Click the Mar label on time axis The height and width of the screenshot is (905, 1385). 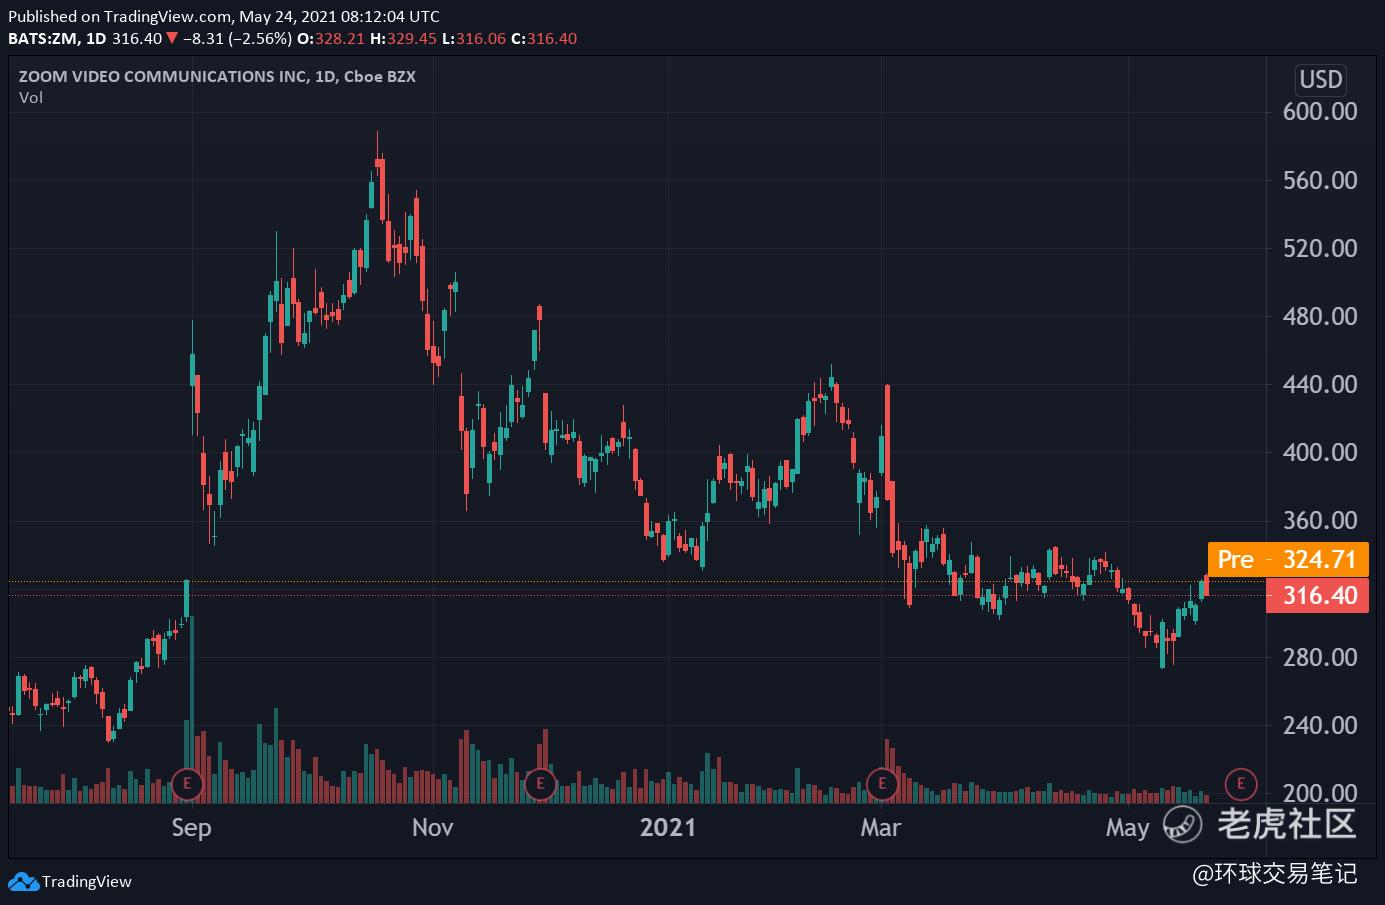[x=881, y=828]
